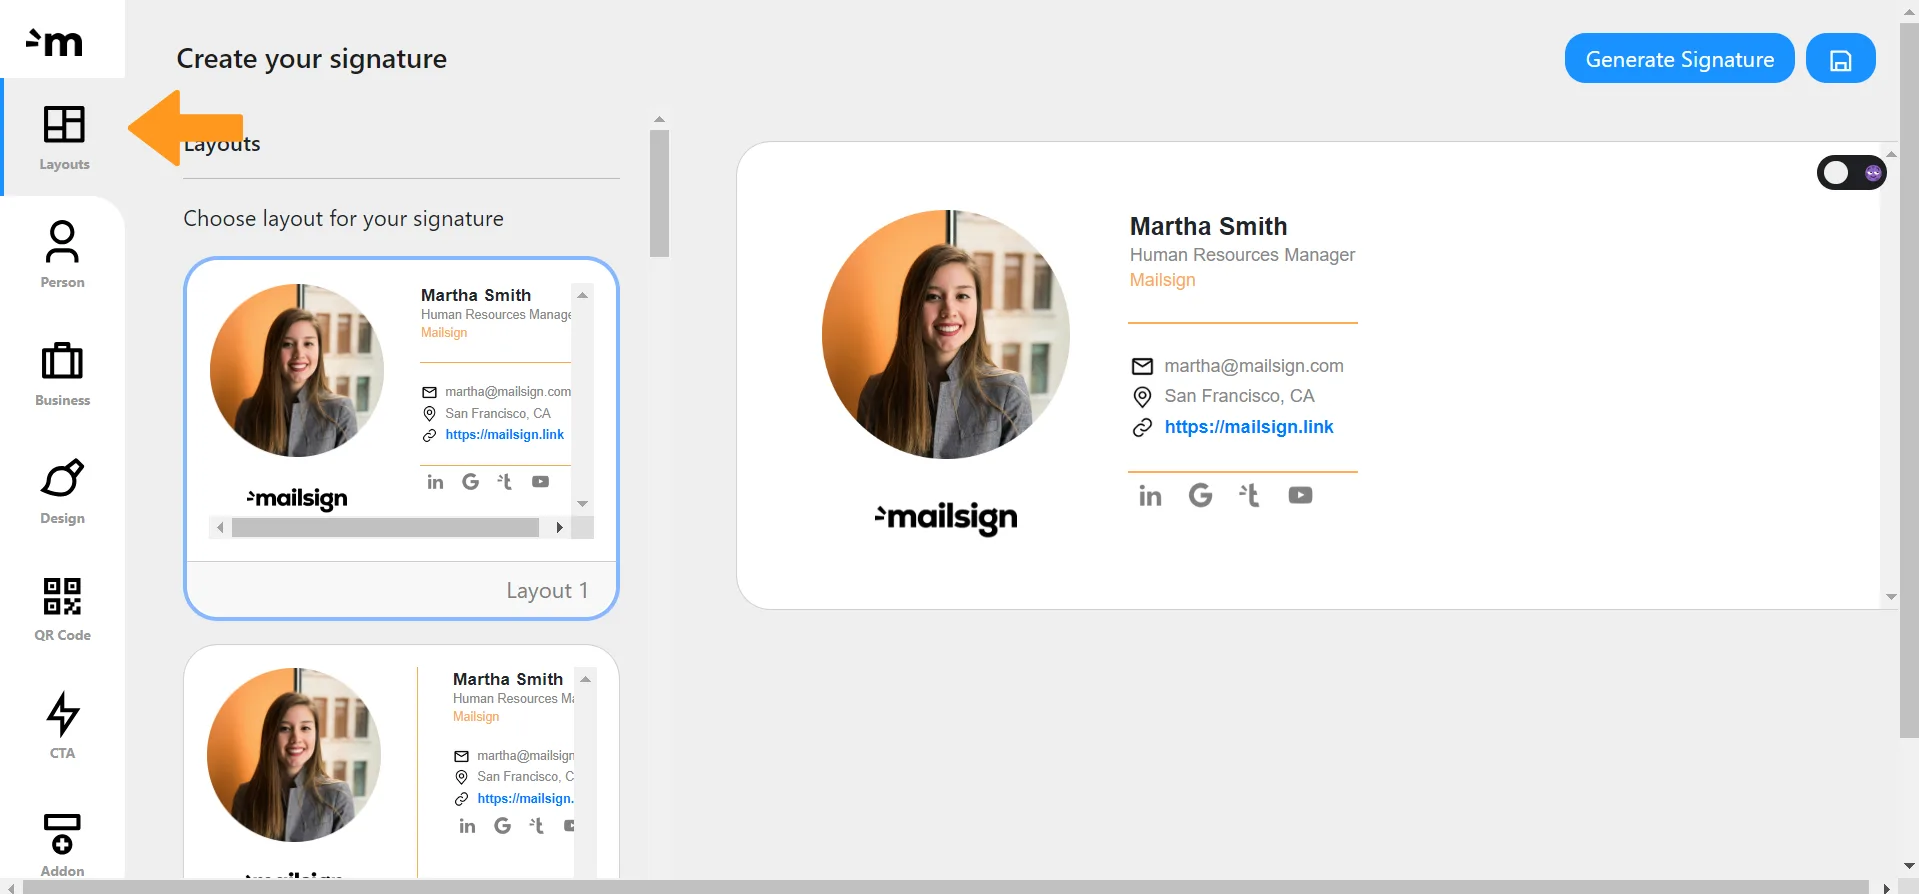
Task: Click right arrow of Layout 1 horizontal scrollbar
Action: point(559,528)
